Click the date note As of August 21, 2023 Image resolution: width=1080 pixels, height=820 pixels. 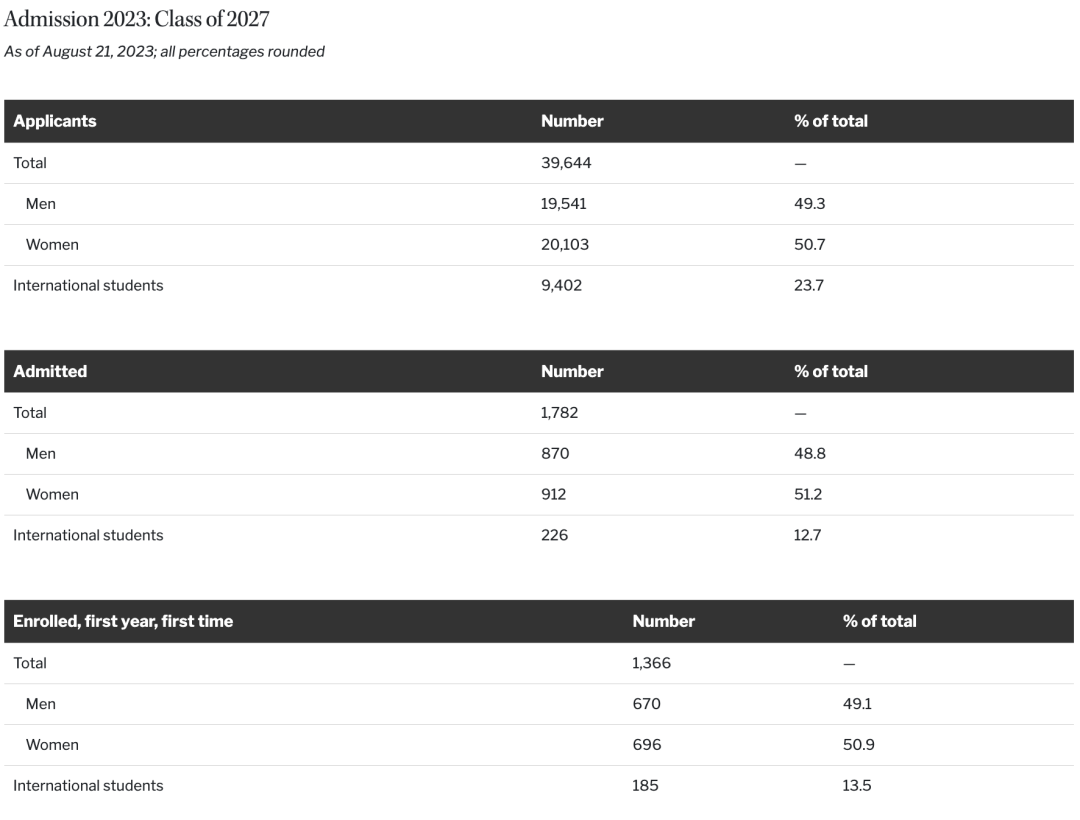click(79, 52)
